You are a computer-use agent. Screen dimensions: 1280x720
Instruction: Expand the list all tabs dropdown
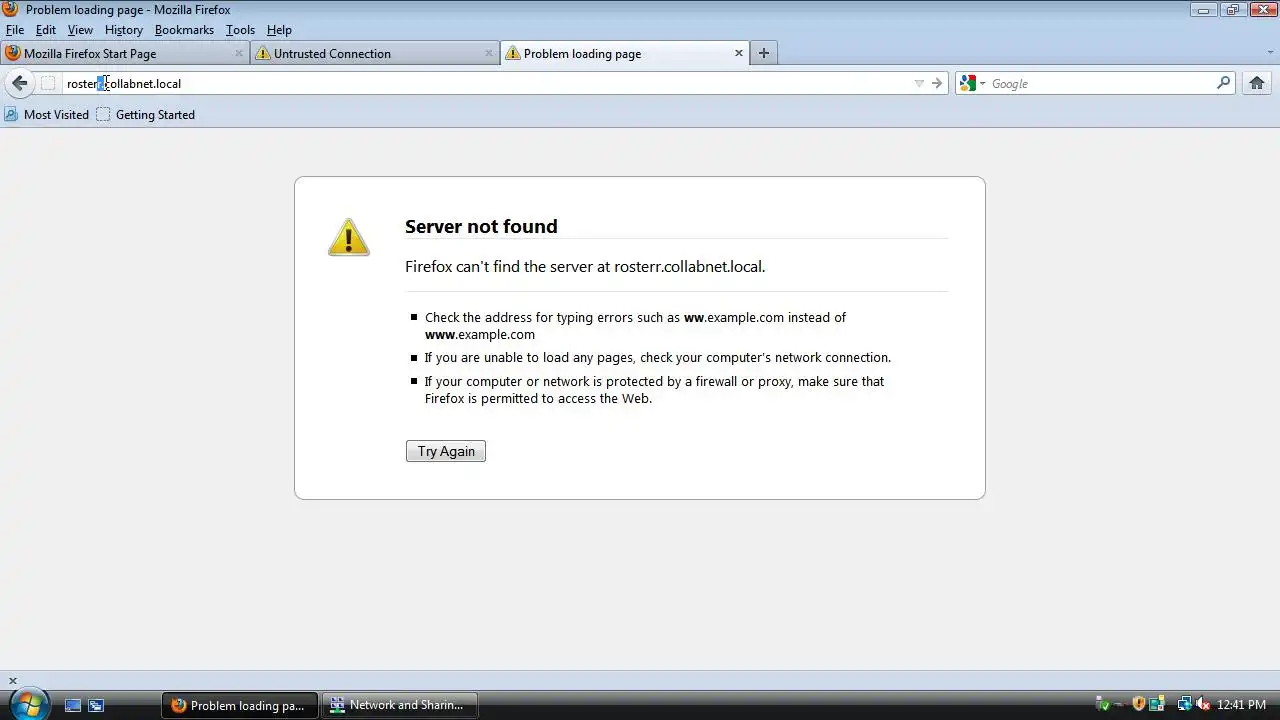(1270, 53)
